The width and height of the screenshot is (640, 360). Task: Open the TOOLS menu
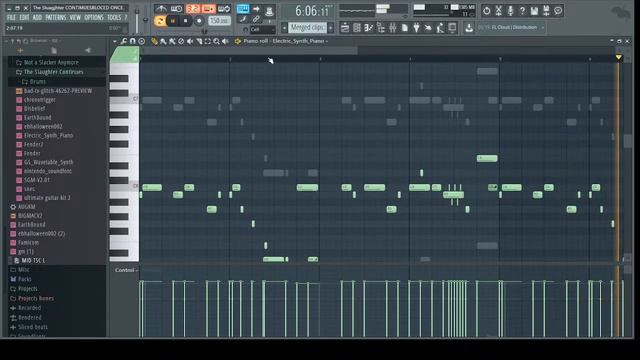(x=114, y=18)
